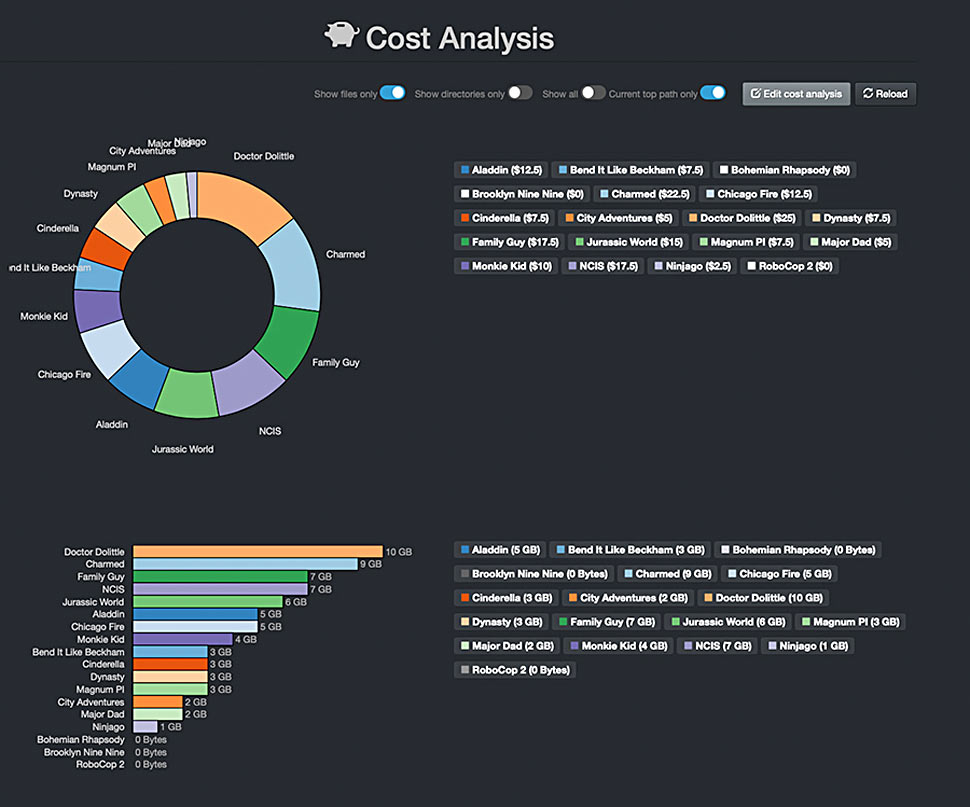Click the Family Guy 7 GB bar
Image resolution: width=970 pixels, height=807 pixels.
[x=220, y=576]
